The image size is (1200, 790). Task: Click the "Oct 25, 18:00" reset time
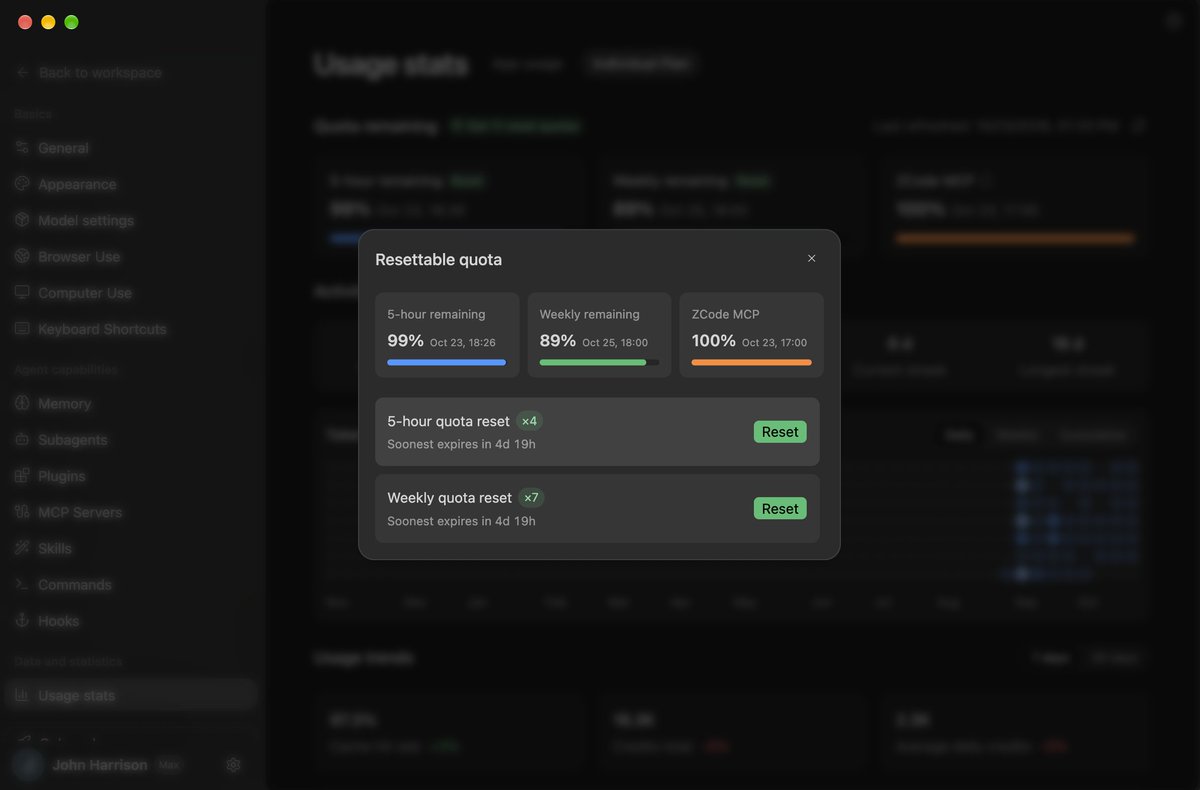coord(615,343)
